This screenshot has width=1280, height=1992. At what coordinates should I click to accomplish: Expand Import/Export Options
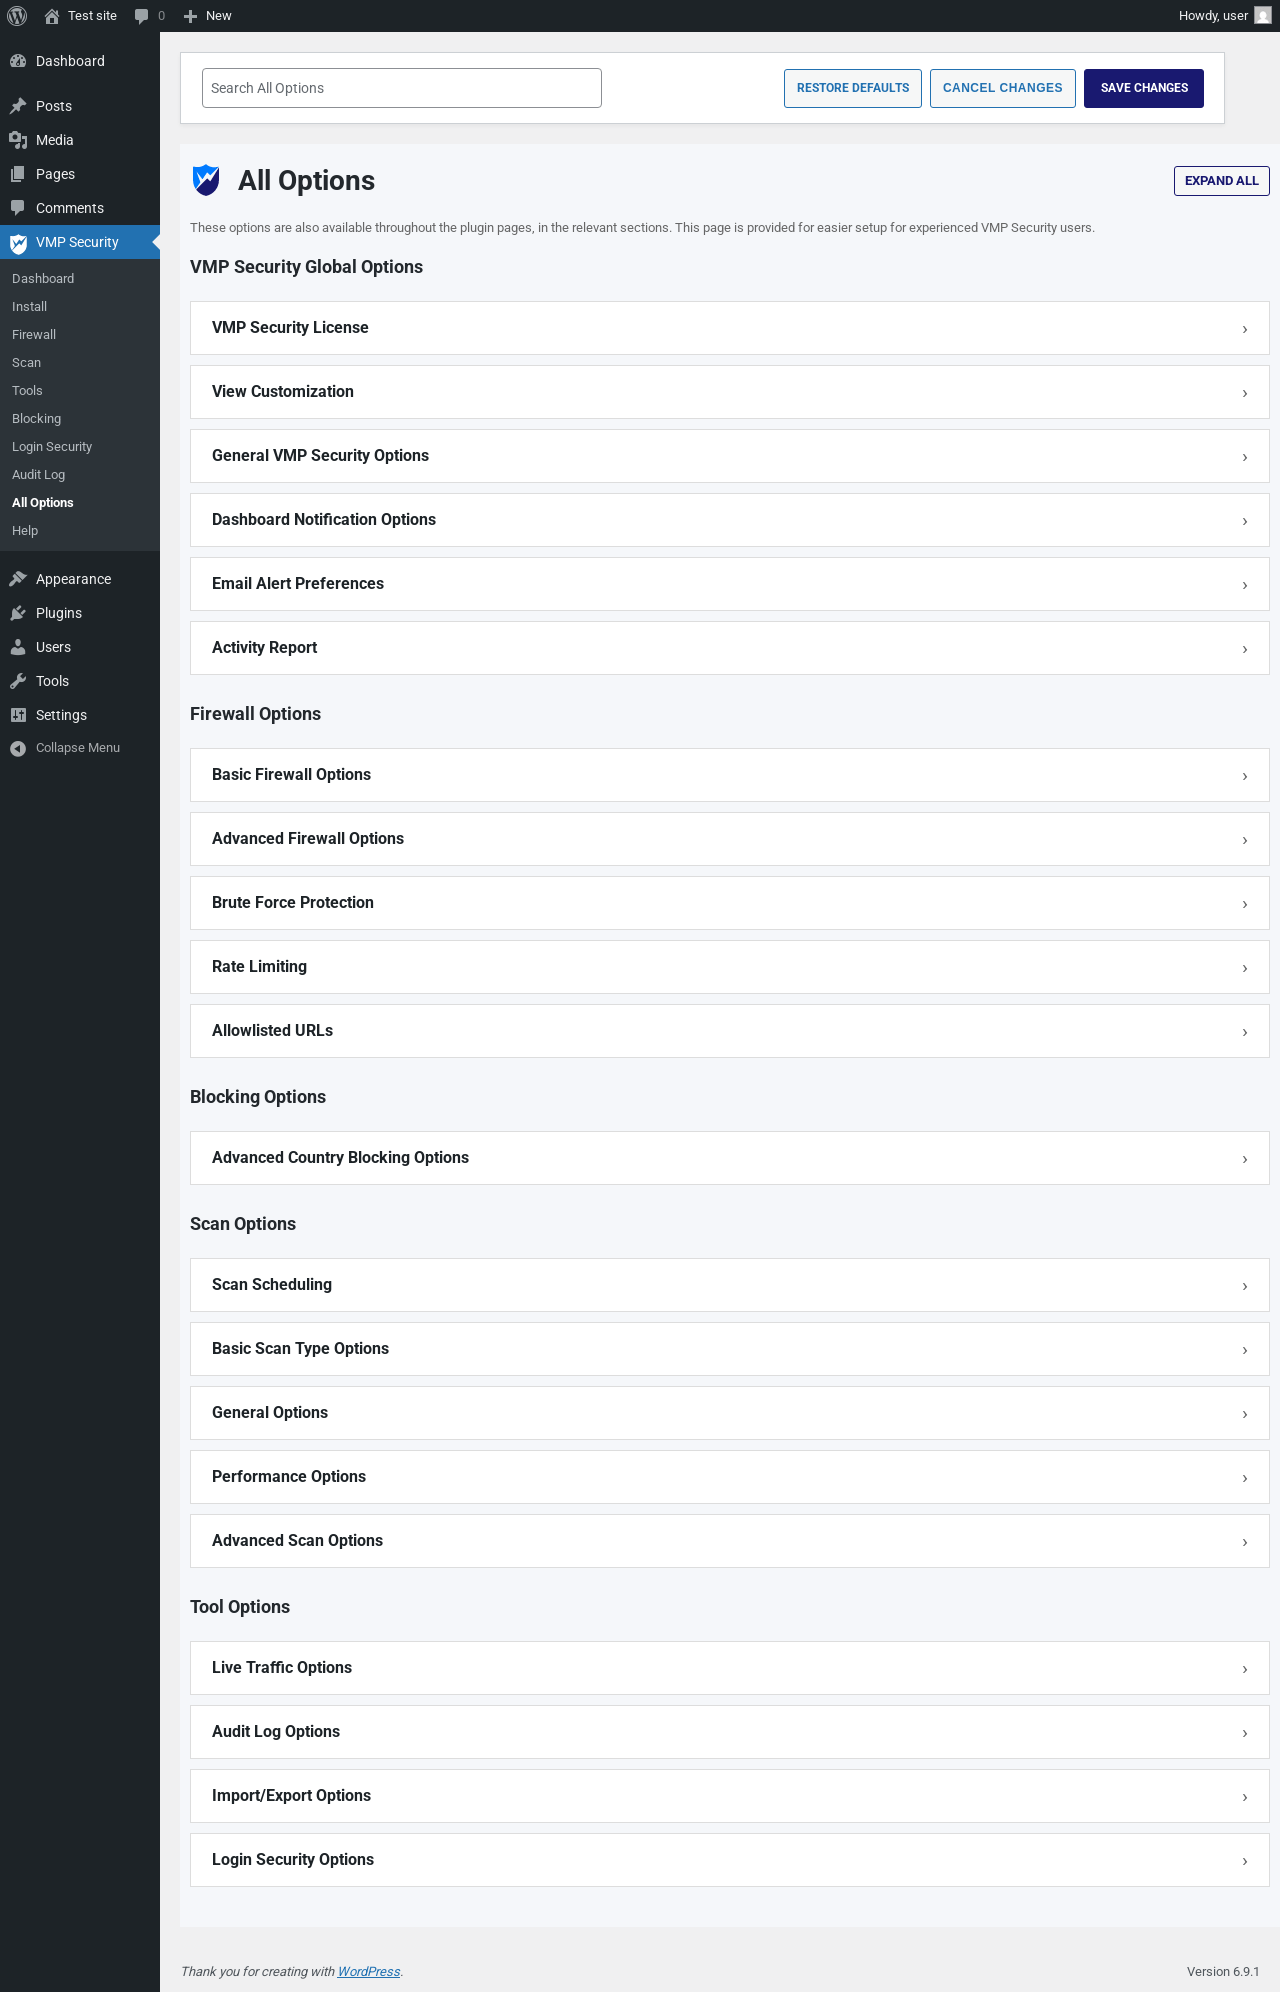tap(730, 1796)
